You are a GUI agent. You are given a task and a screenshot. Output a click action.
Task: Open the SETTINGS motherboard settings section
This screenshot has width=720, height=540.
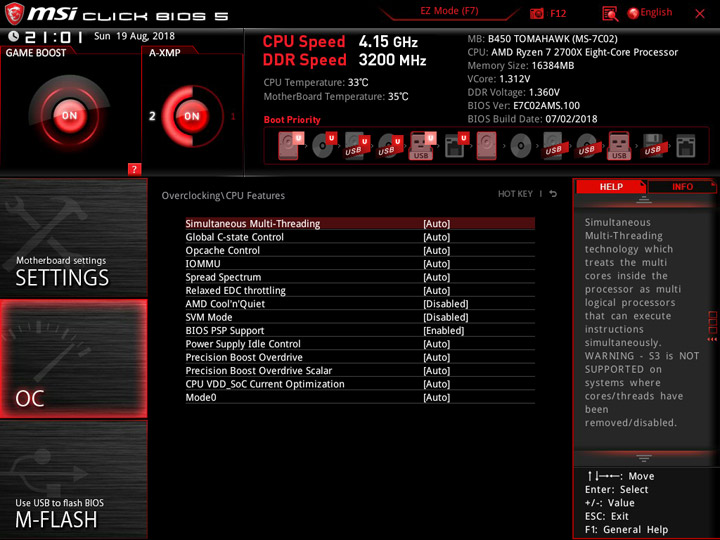tap(73, 238)
